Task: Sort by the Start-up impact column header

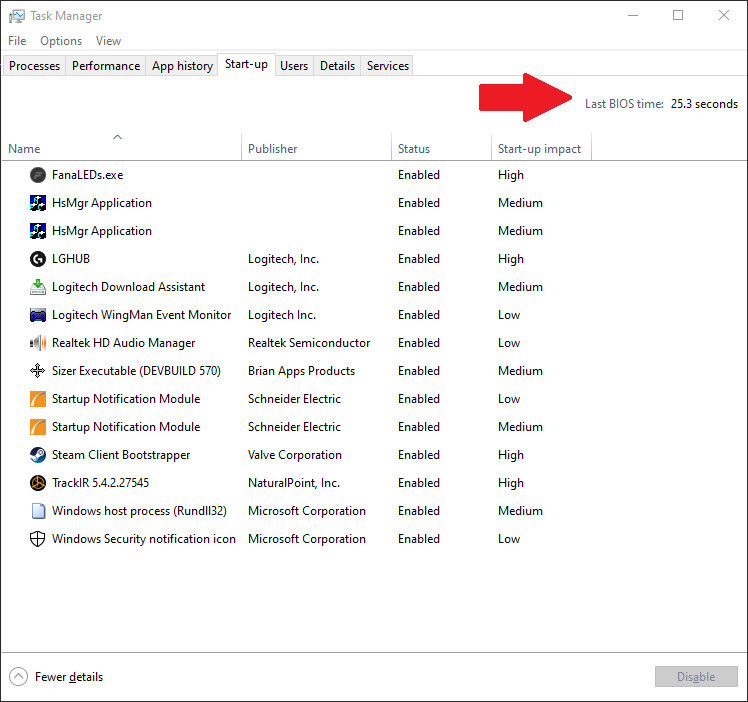Action: coord(541,146)
